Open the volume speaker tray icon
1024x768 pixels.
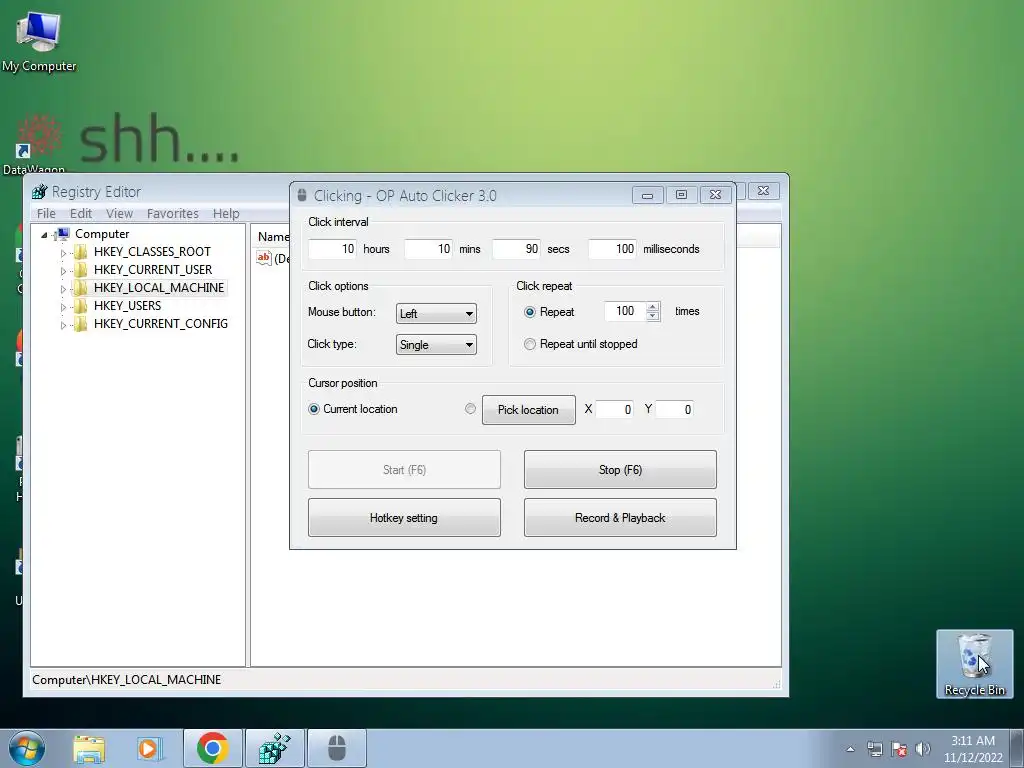click(x=923, y=749)
